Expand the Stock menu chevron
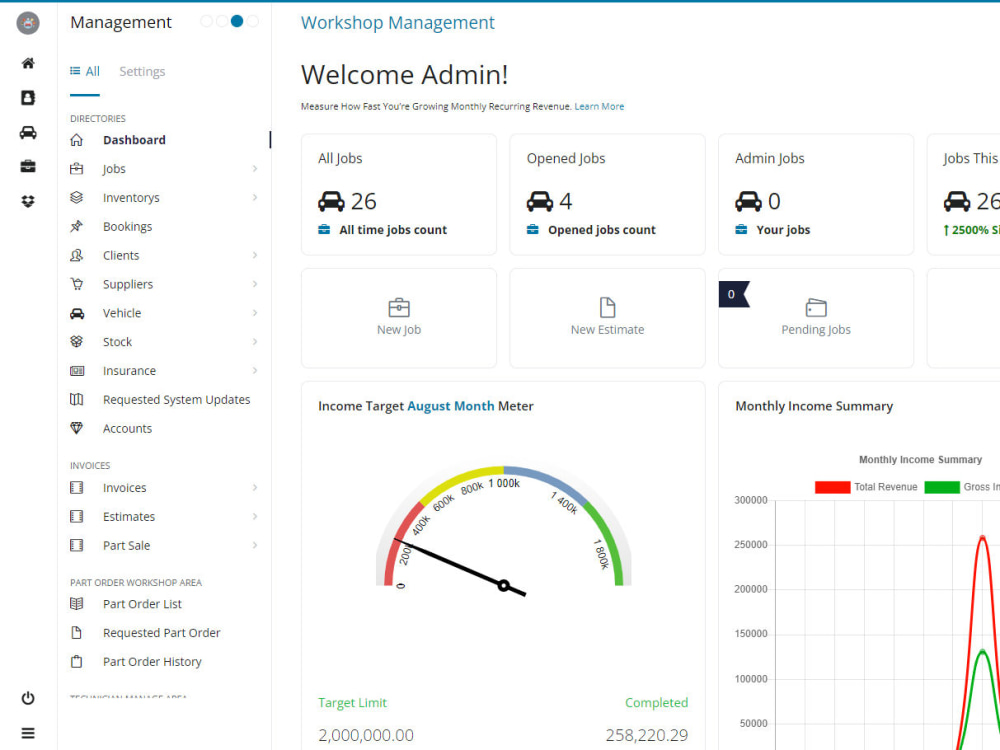The image size is (1000, 750). pos(254,341)
